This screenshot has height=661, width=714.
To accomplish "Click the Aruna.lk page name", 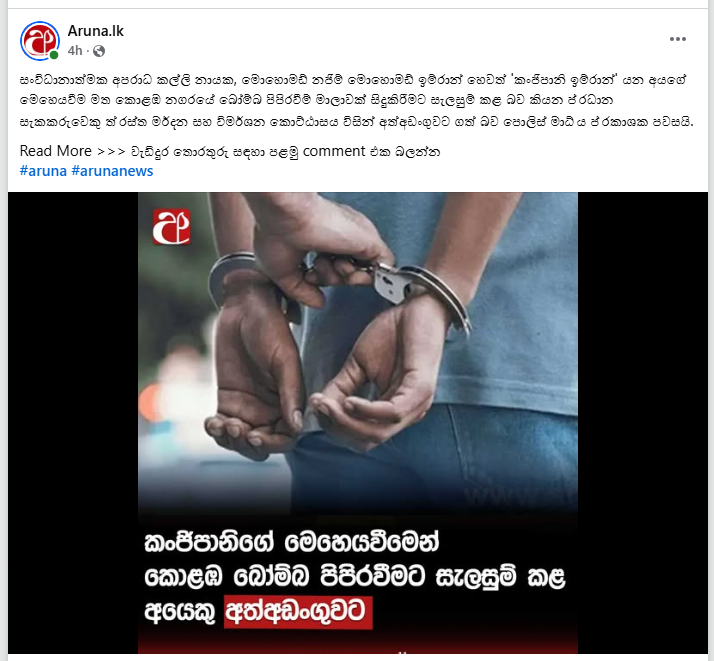I will [x=96, y=31].
